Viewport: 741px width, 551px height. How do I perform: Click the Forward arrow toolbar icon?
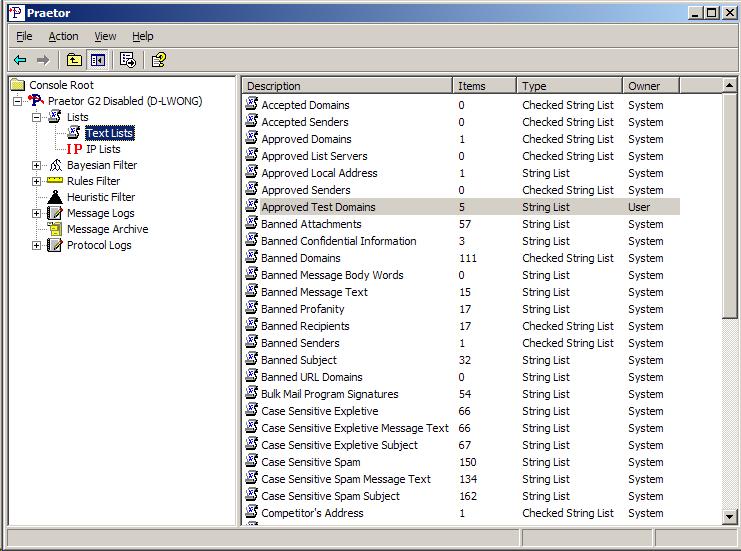[x=43, y=60]
